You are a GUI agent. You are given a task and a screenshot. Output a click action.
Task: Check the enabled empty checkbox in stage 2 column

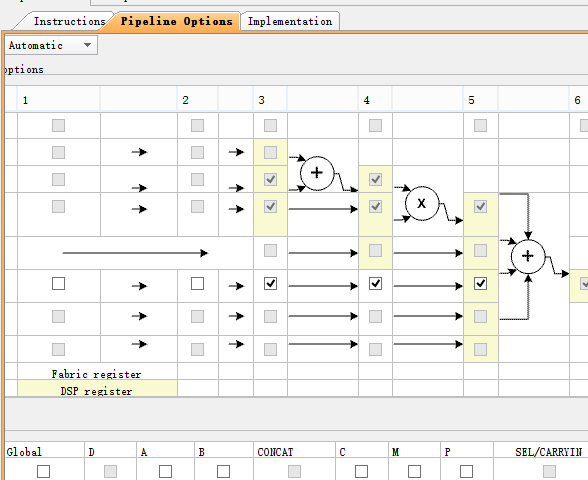pos(197,284)
